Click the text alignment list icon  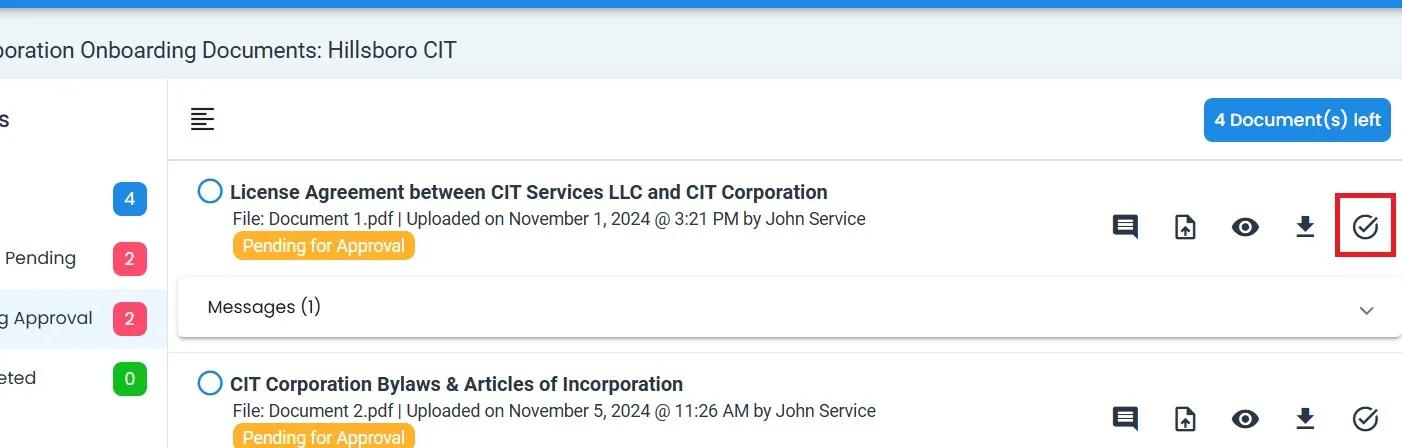(203, 119)
